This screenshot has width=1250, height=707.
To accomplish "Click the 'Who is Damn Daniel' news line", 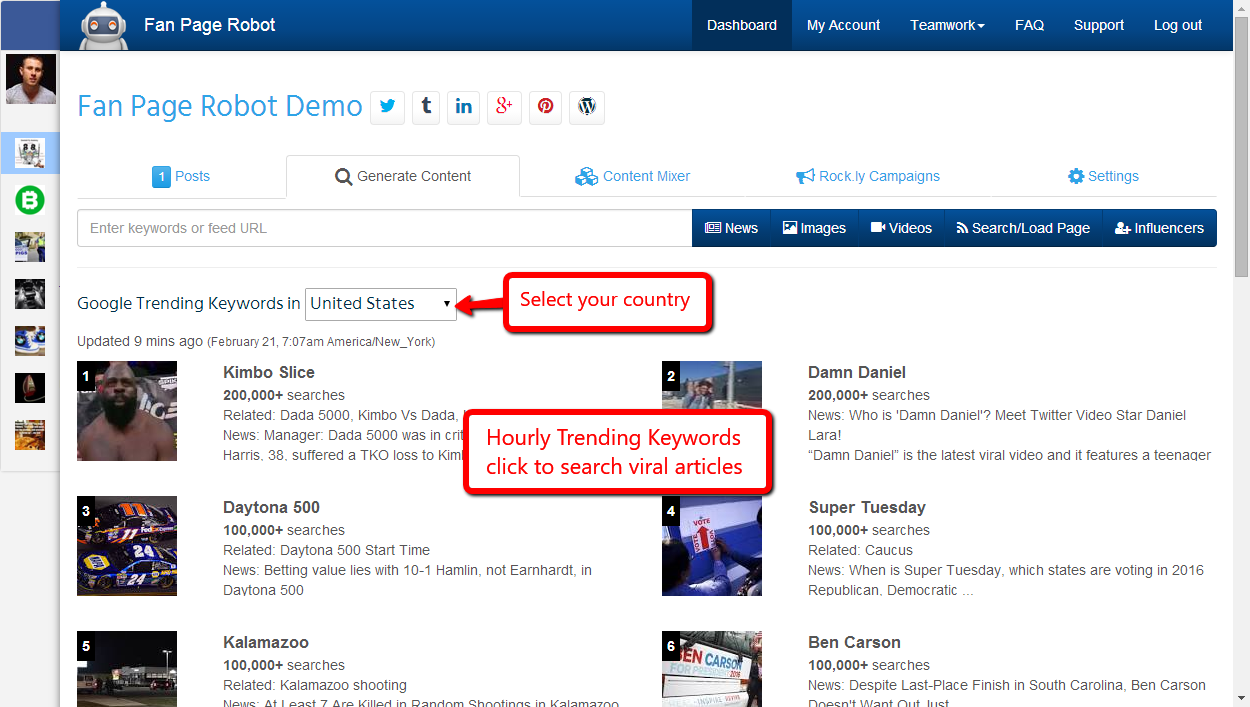I will (x=997, y=425).
